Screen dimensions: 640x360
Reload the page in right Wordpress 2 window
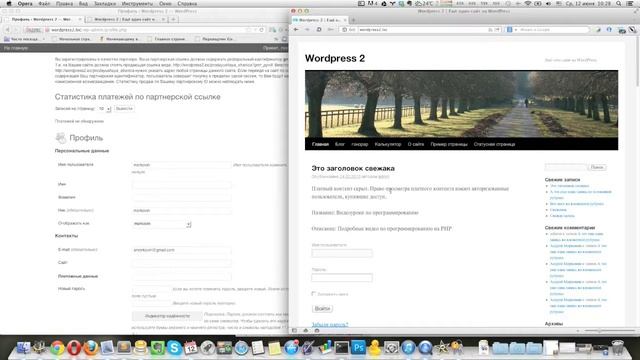tap(319, 30)
